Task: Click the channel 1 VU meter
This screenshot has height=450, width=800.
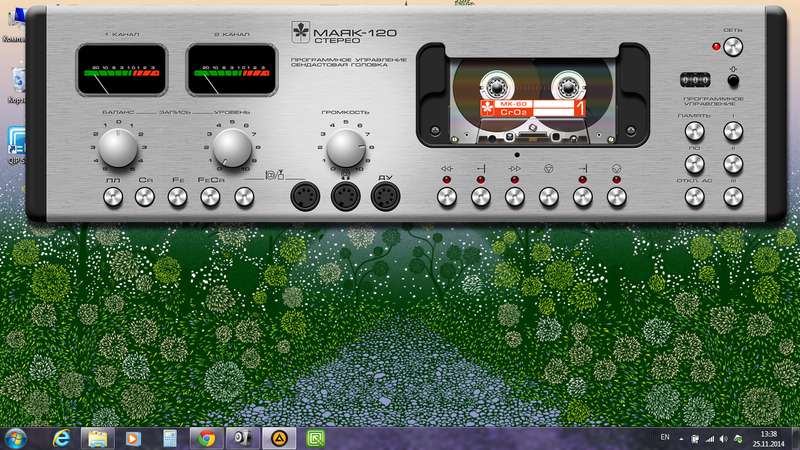Action: point(122,70)
